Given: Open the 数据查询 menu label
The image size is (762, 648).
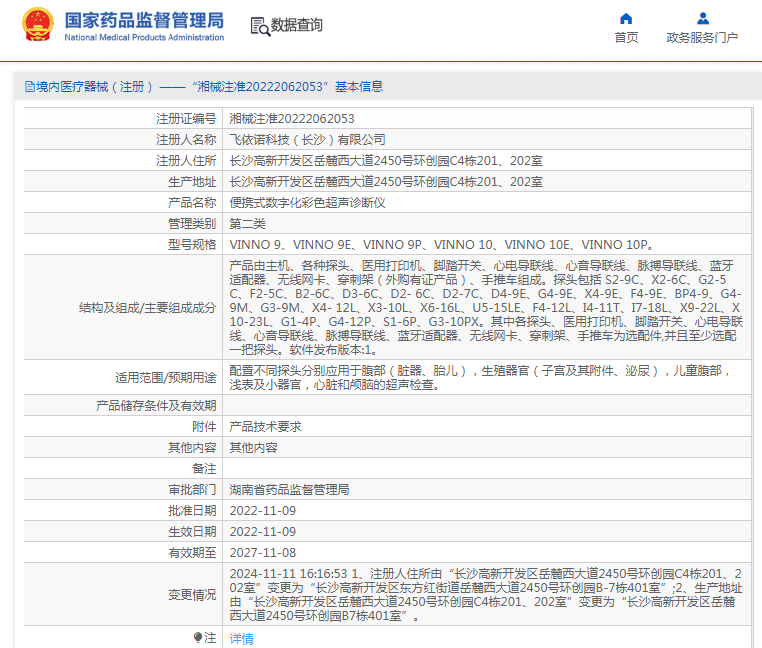Looking at the screenshot, I should click(x=297, y=26).
